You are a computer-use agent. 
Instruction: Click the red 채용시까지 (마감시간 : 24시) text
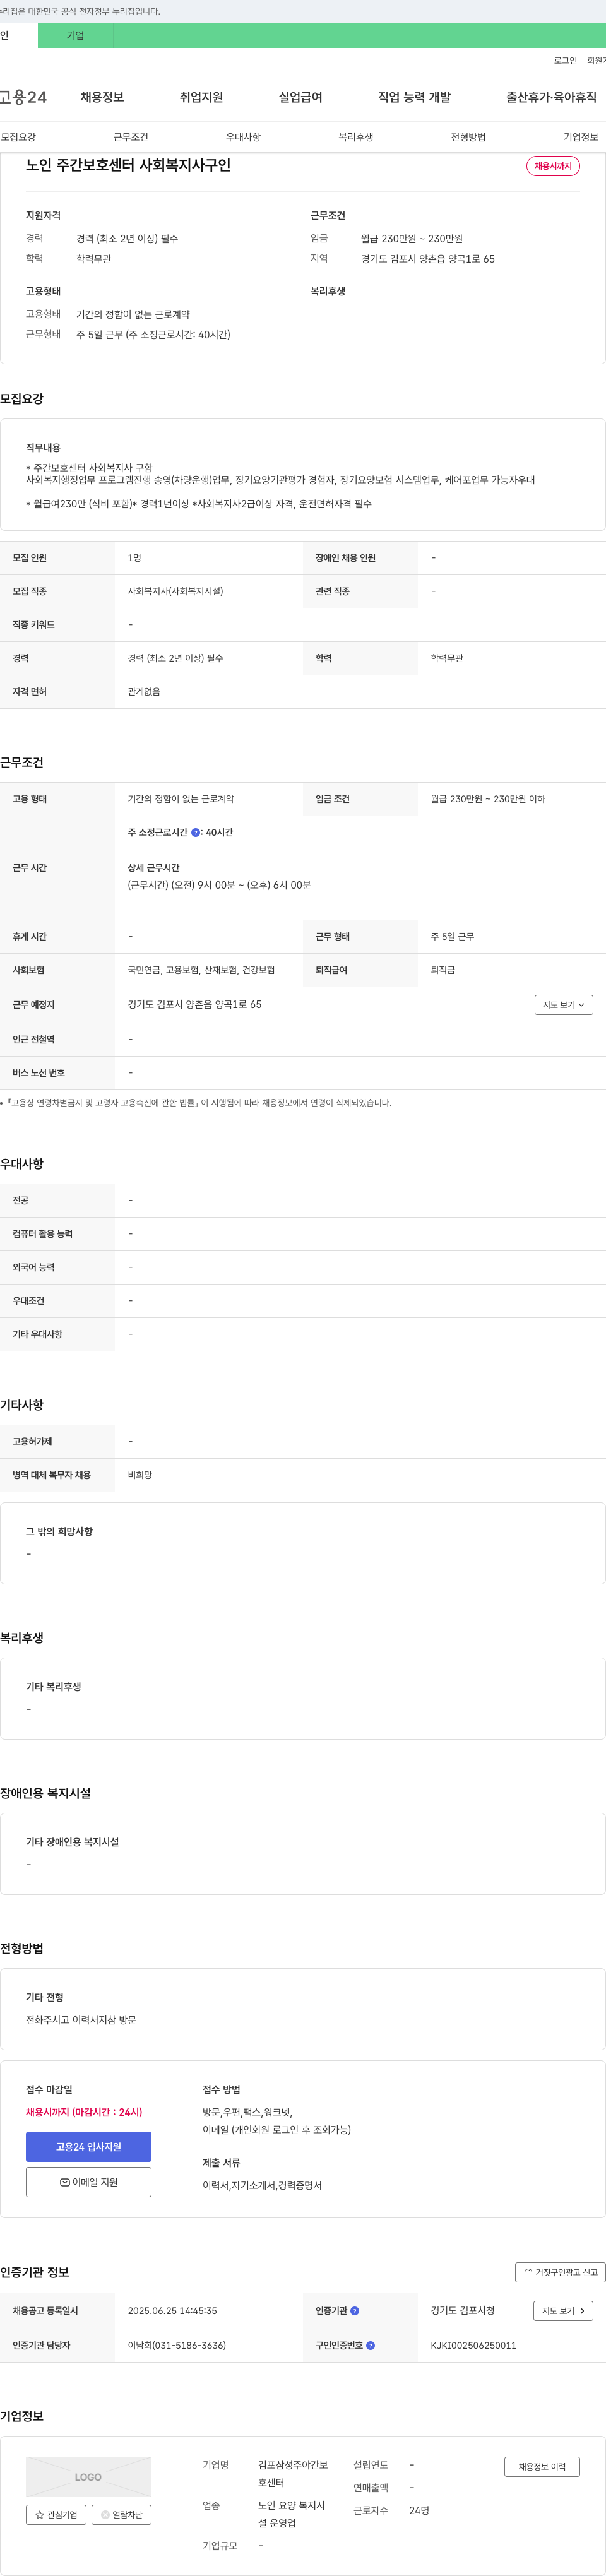coord(84,2112)
